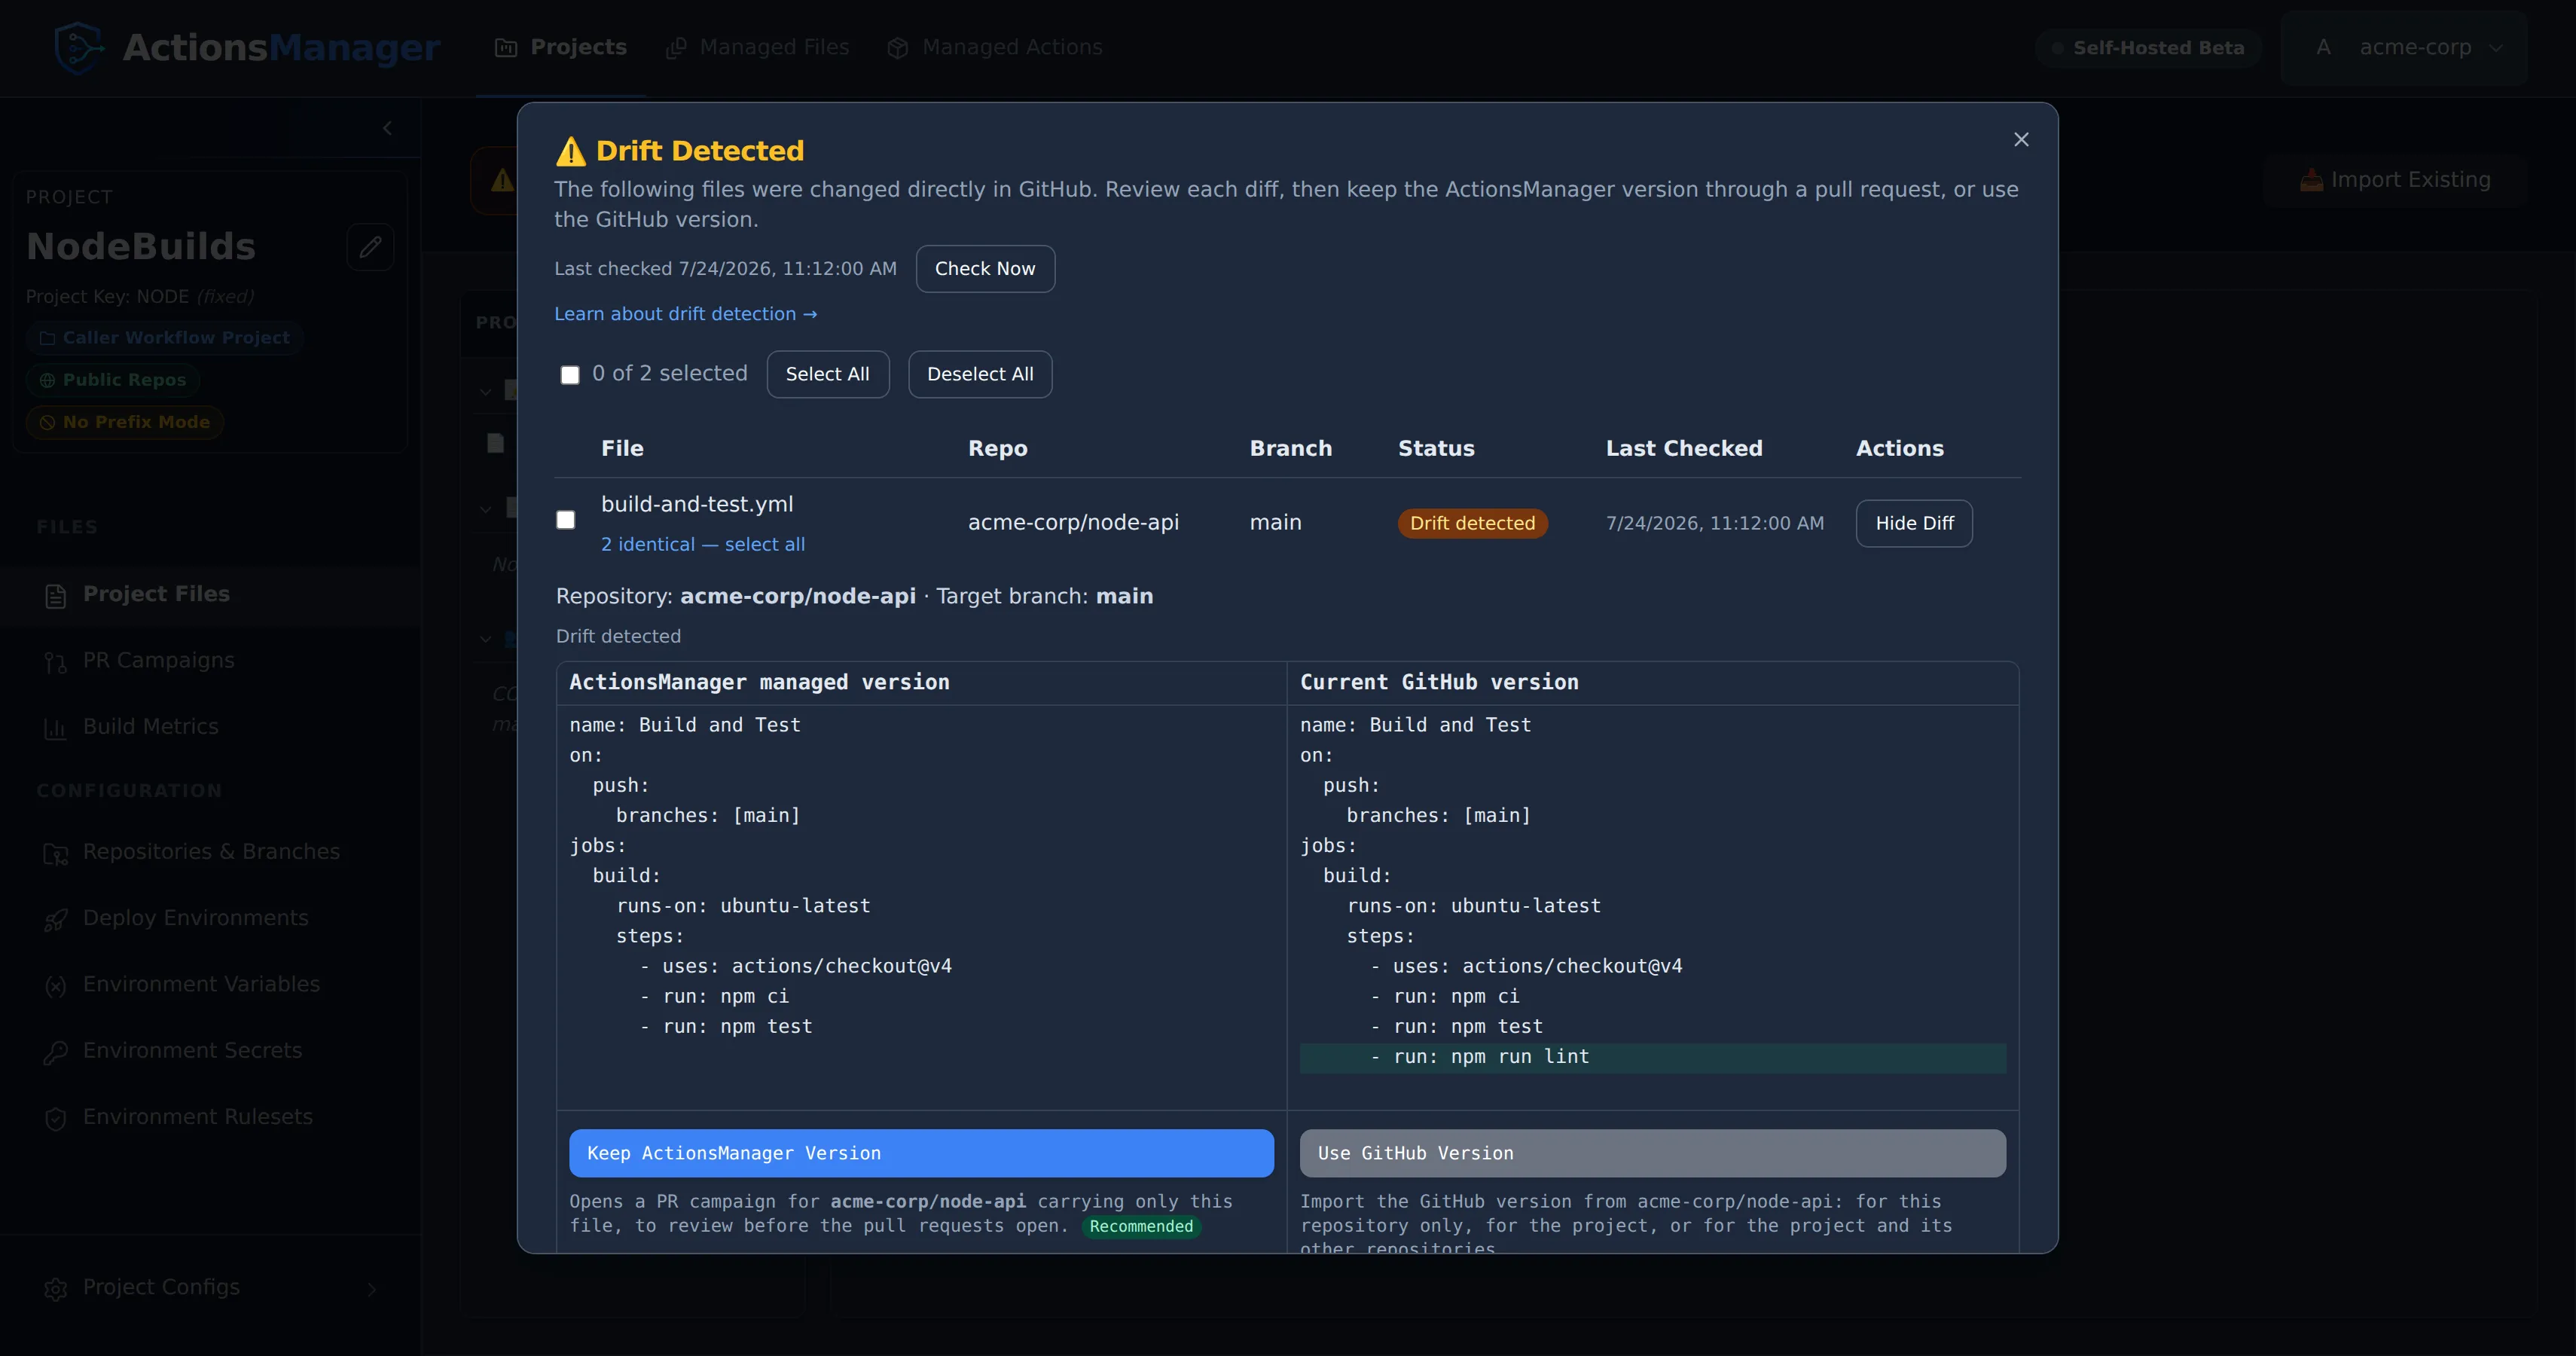The image size is (2576, 1356).
Task: Open PR Campaigns in the sidebar
Action: click(210, 660)
